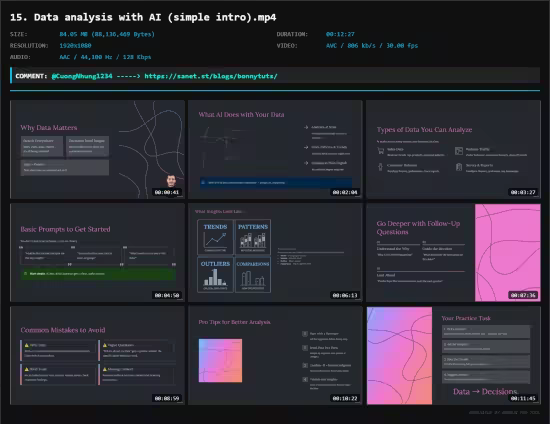Click the 00:03:27 timestamp label
The image size is (550, 424).
[523, 192]
